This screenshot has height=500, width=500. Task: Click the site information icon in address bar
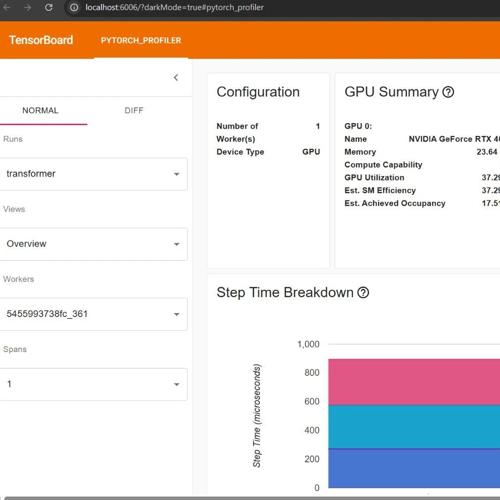(x=74, y=7)
